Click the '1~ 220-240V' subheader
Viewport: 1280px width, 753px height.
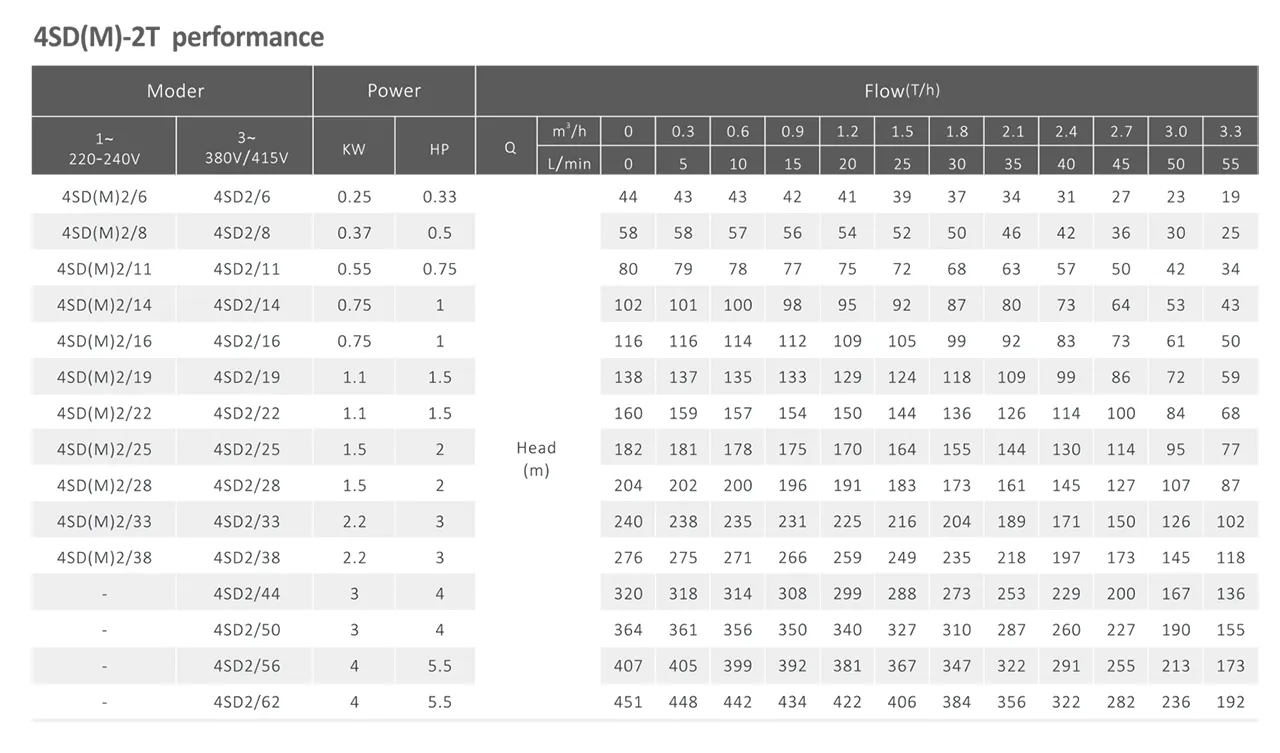click(105, 146)
